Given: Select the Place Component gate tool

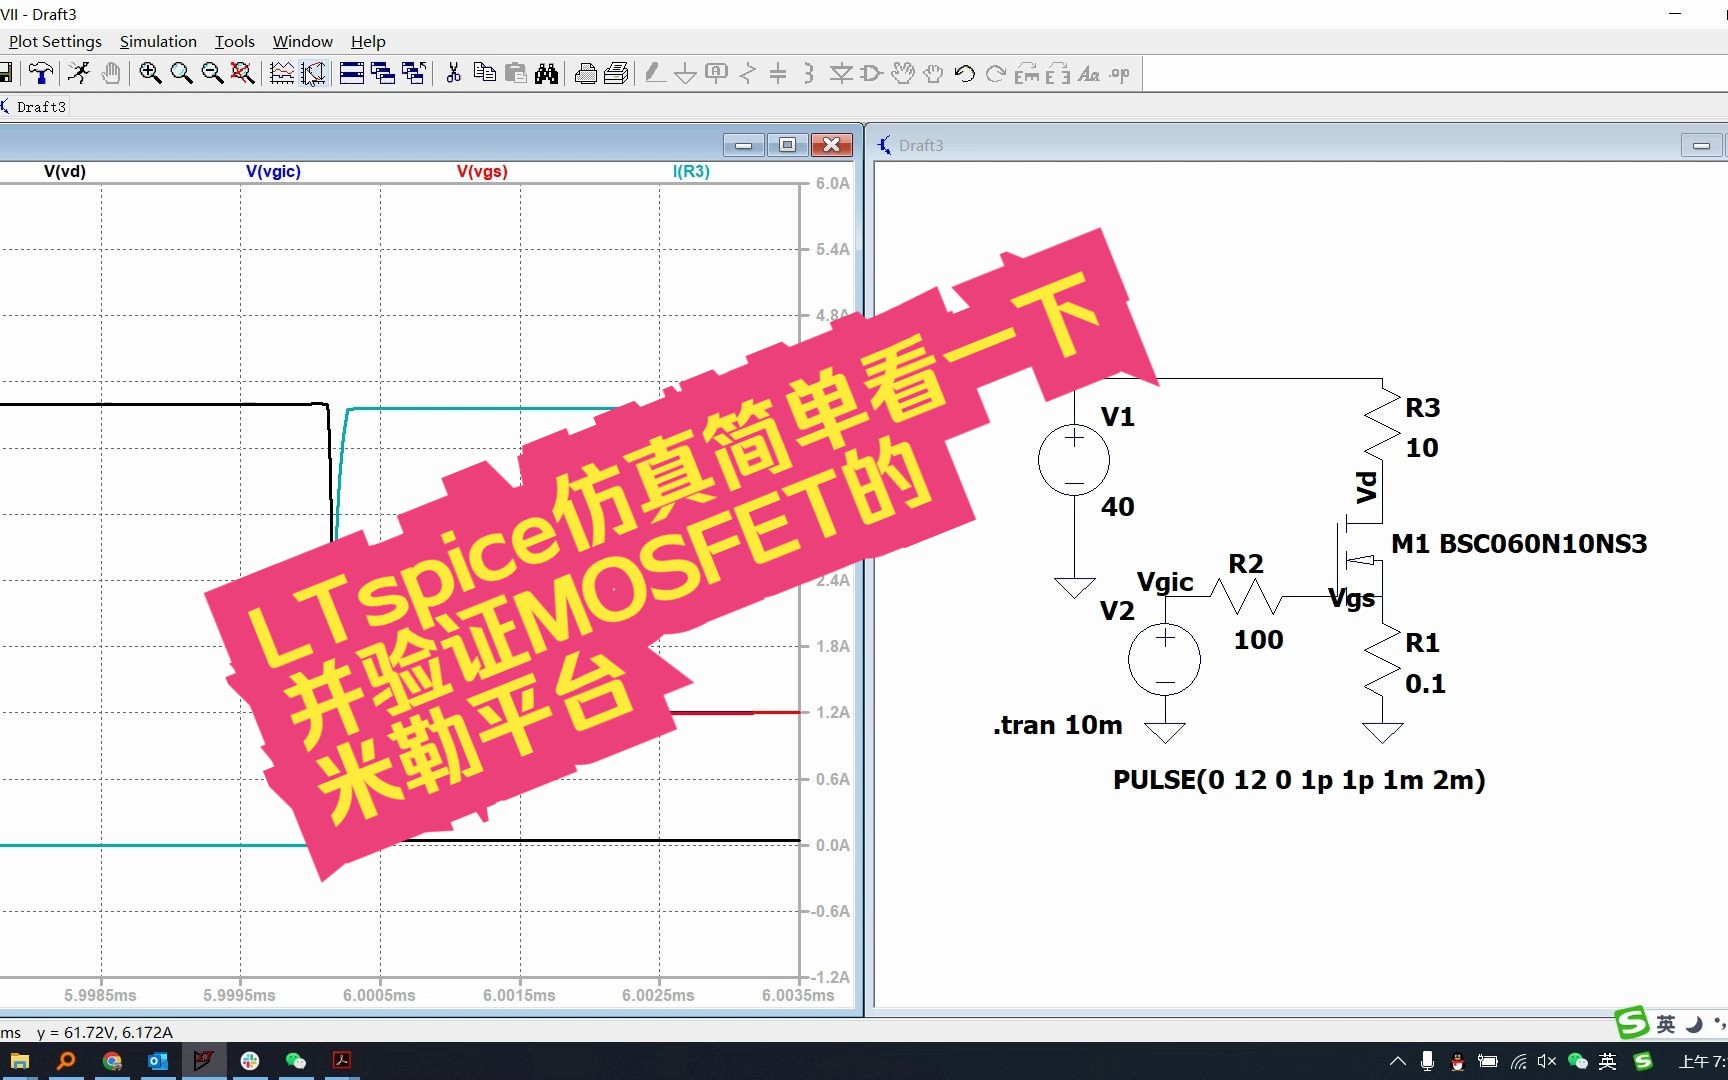Looking at the screenshot, I should 871,73.
